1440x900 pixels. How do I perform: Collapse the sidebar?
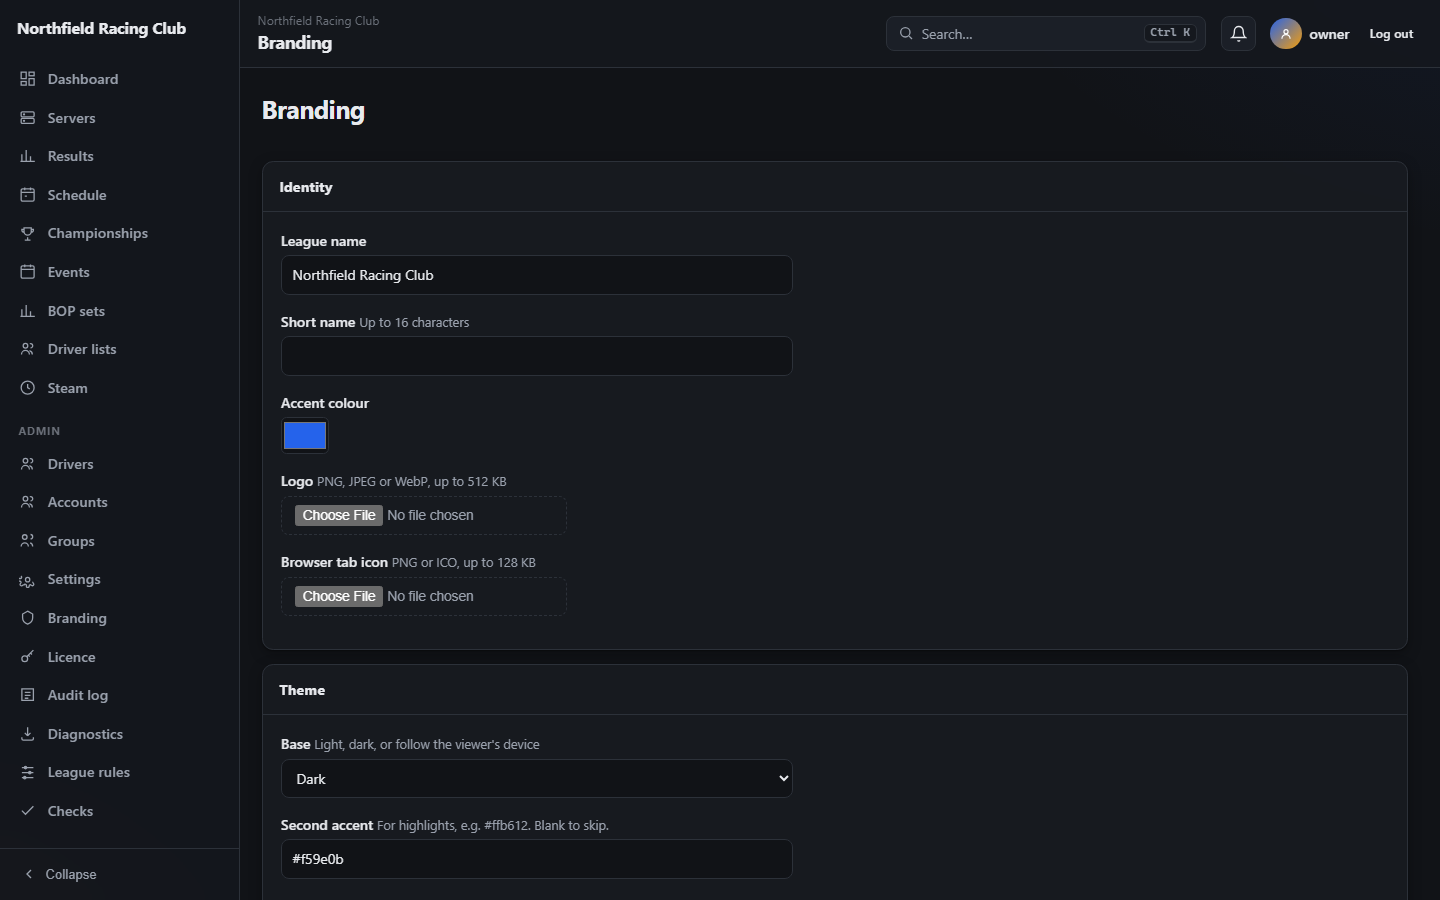coord(60,874)
